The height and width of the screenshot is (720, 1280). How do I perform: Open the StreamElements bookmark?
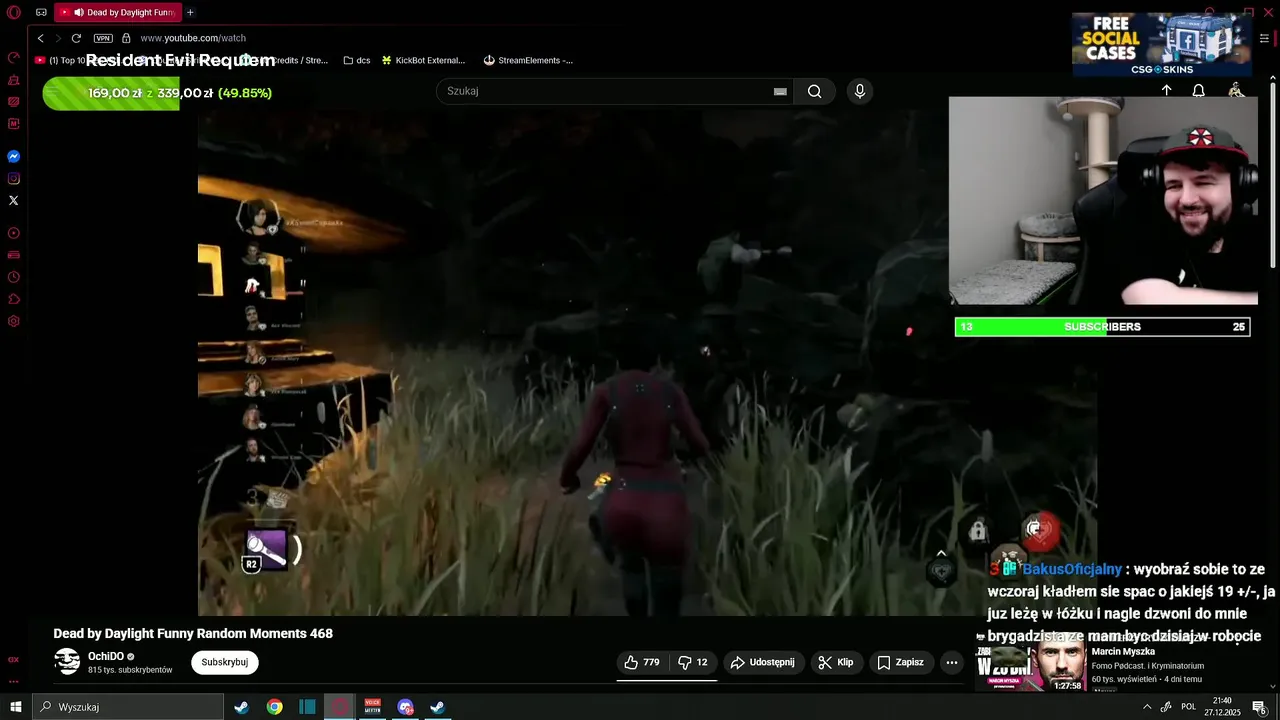528,60
